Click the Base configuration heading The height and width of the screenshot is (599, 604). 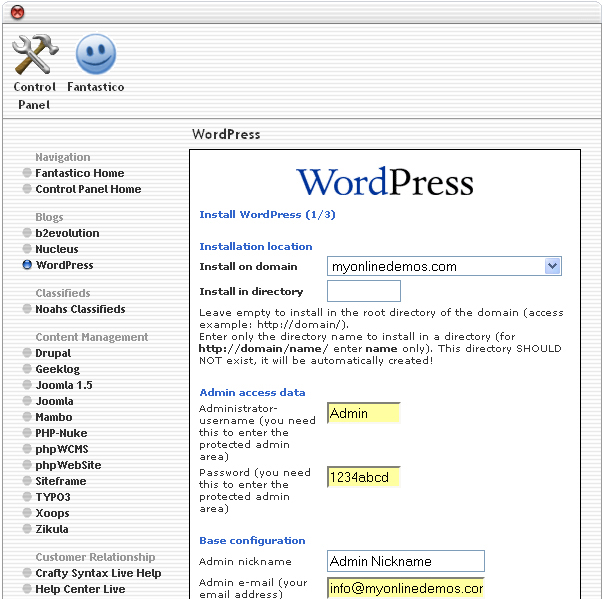[252, 540]
